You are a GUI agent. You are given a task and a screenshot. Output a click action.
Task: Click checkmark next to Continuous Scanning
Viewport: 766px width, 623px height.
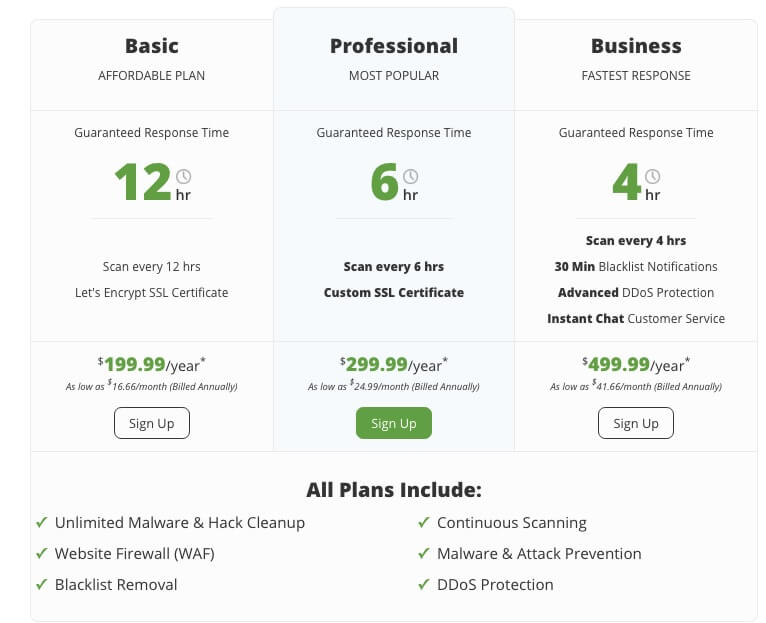(424, 522)
